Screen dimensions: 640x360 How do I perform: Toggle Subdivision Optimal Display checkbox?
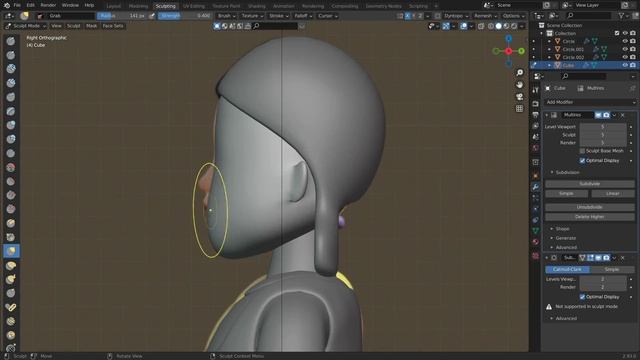[x=582, y=297]
